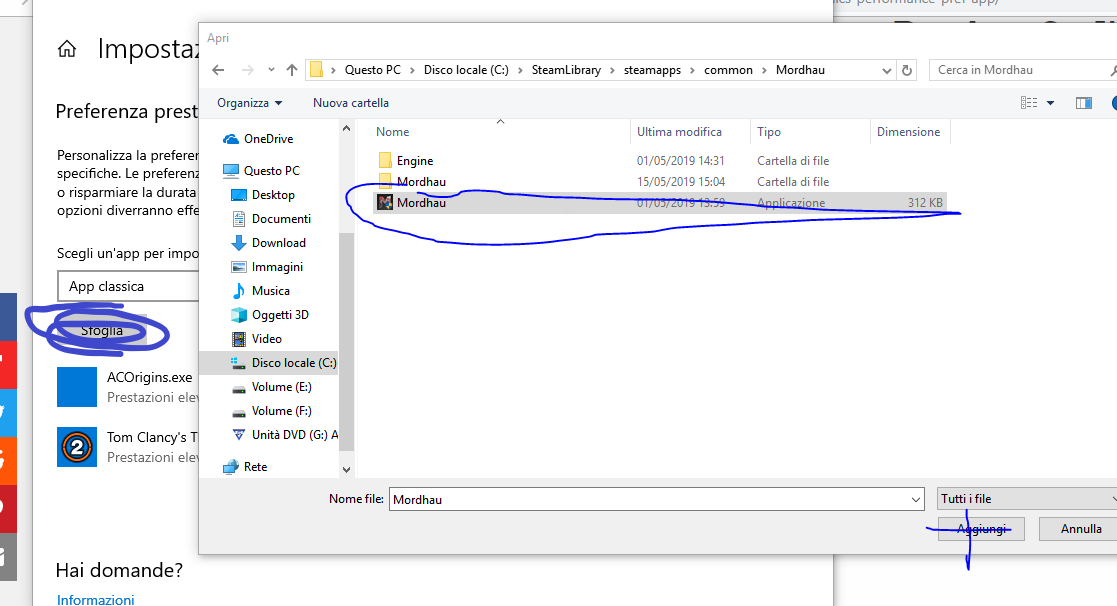1117x606 pixels.
Task: Click the Sfoglia button in Settings
Action: 102,330
